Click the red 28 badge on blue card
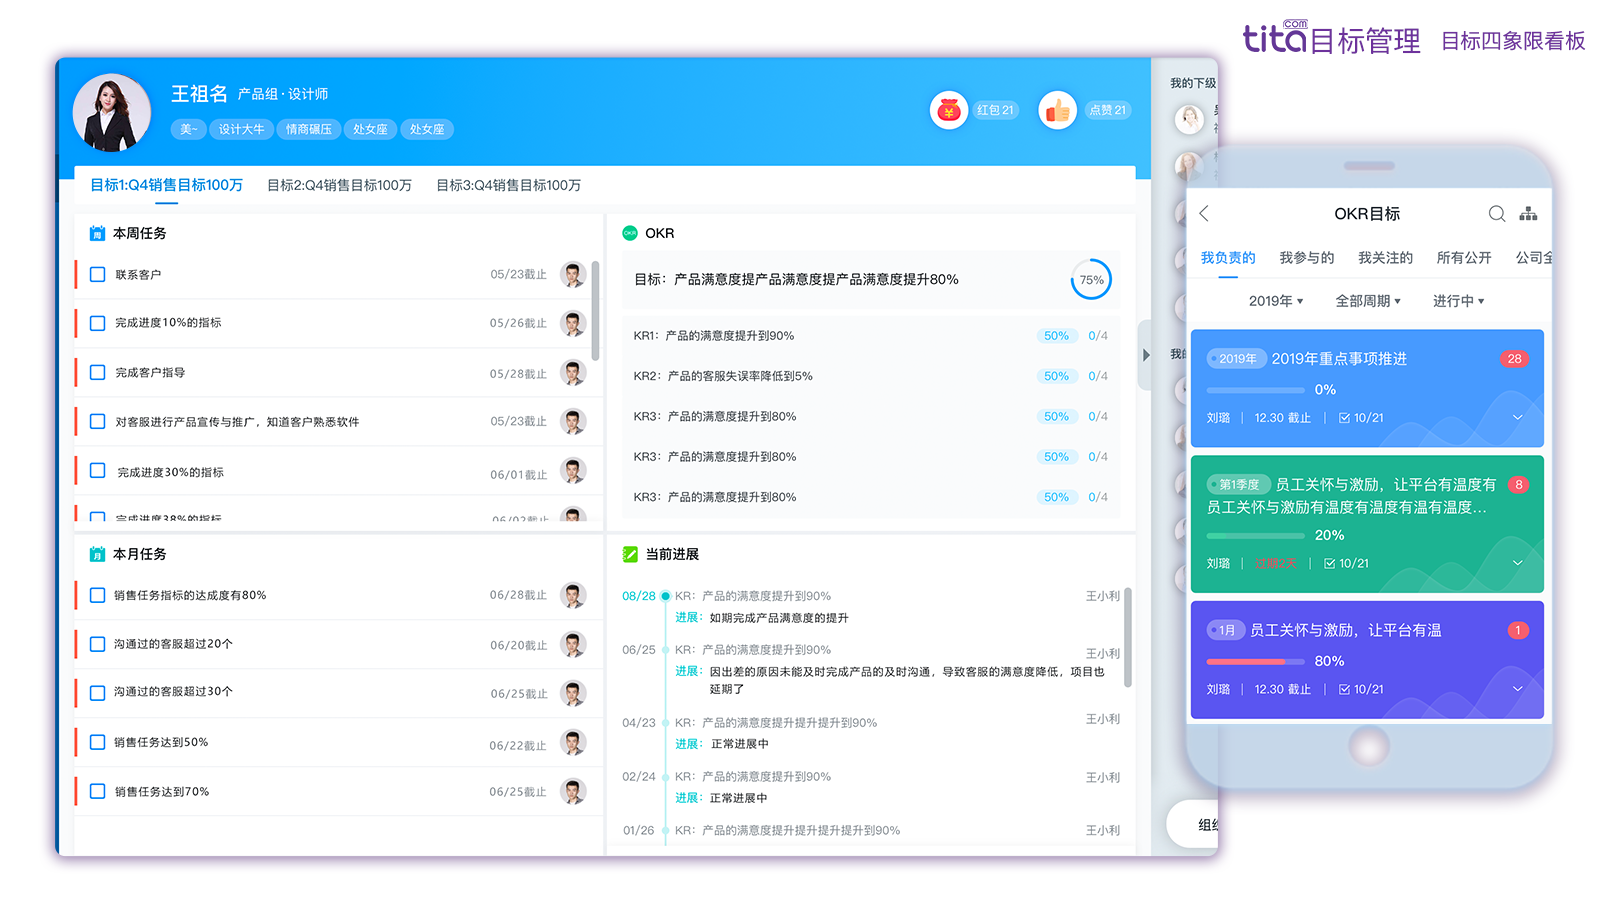Image resolution: width=1600 pixels, height=900 pixels. (1514, 359)
